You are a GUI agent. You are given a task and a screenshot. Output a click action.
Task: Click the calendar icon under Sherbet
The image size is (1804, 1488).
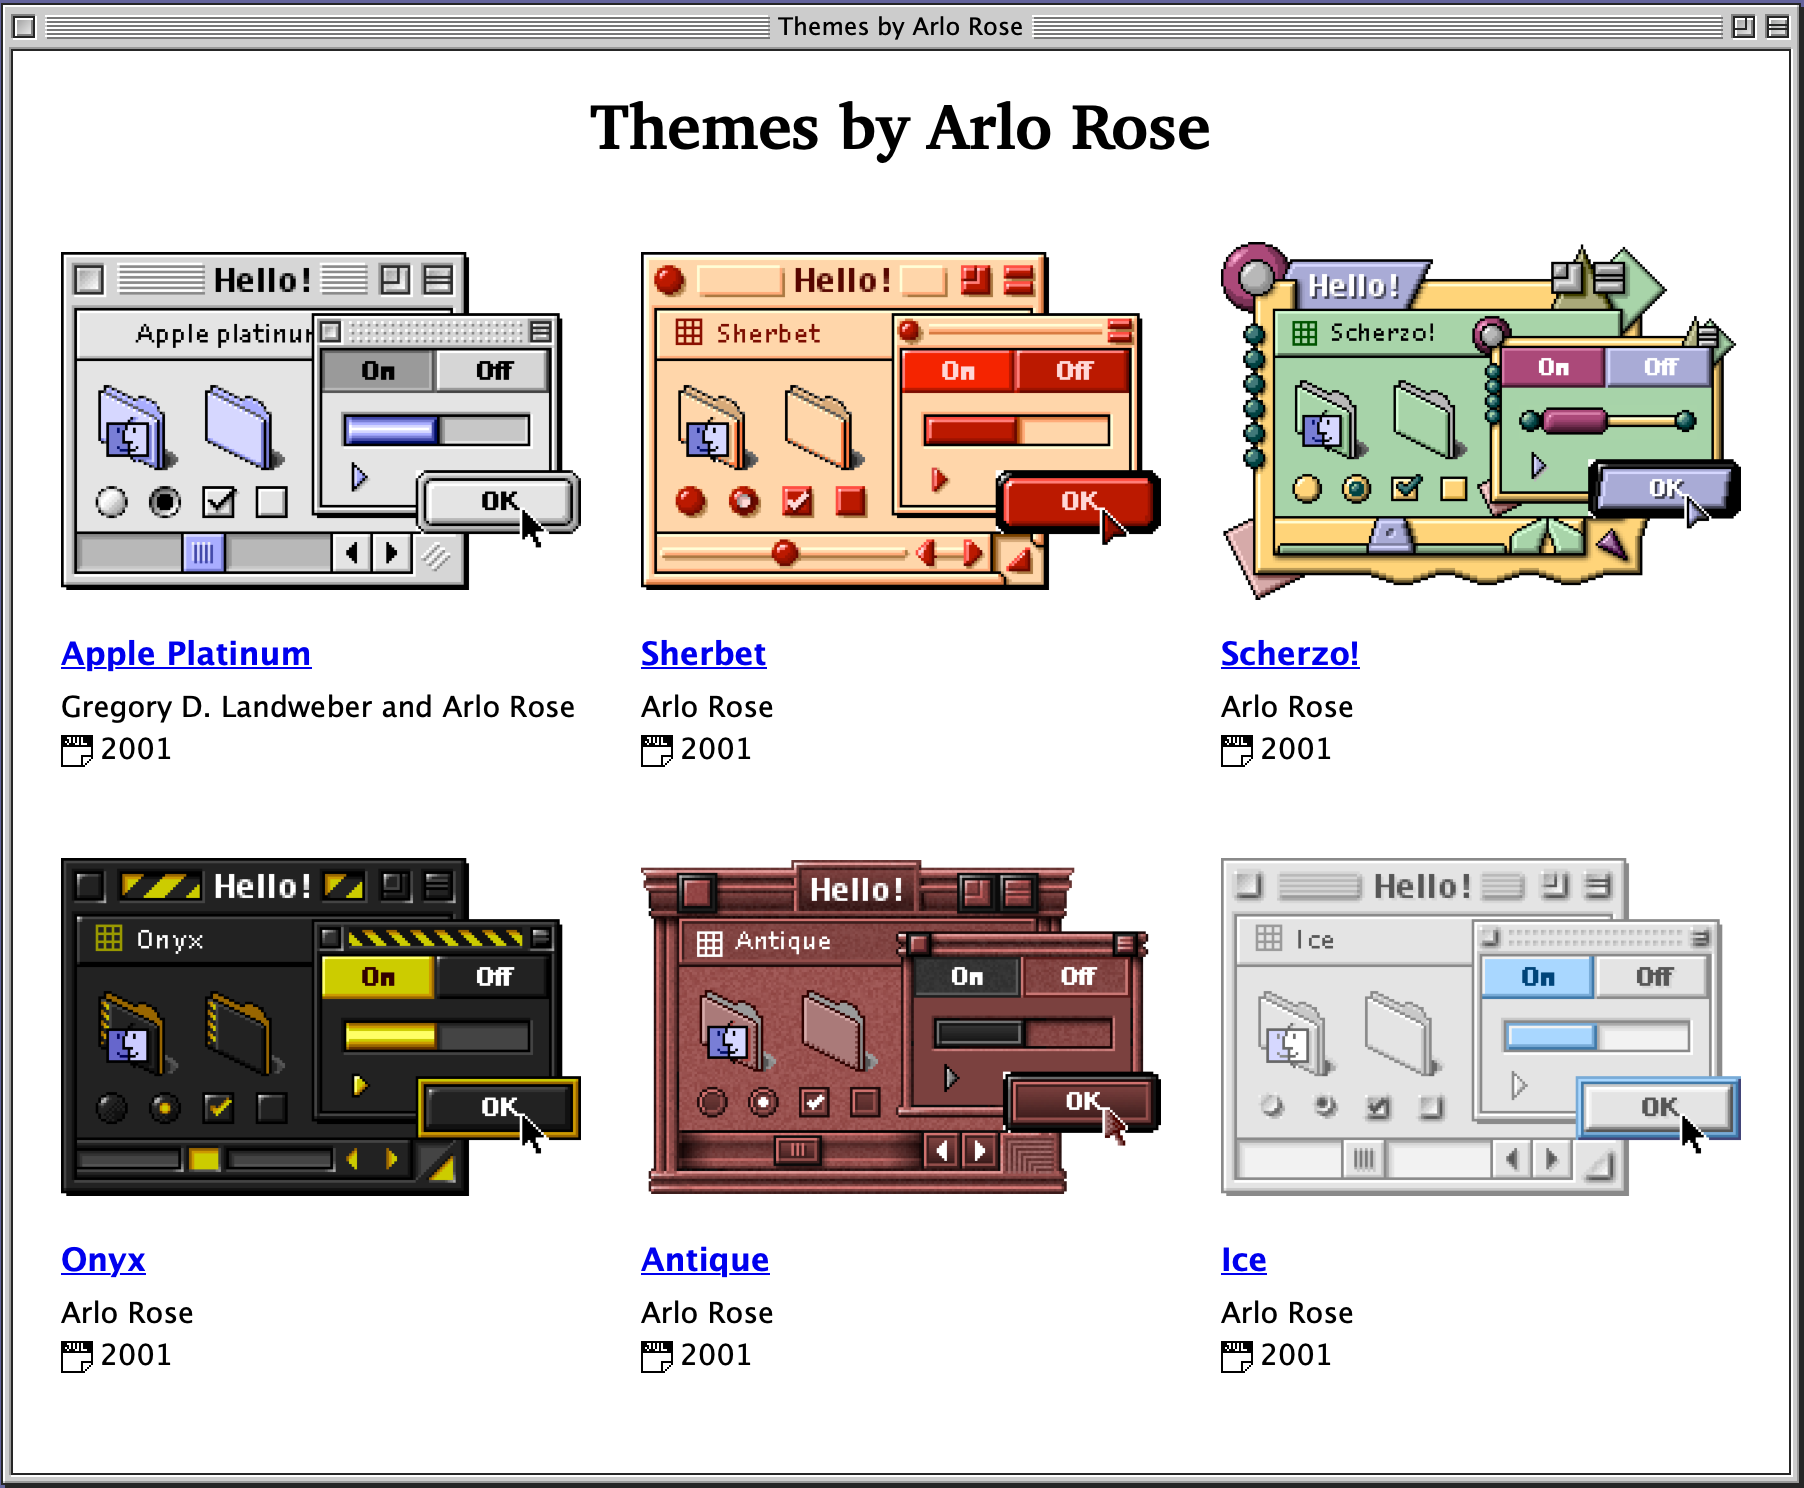(657, 750)
